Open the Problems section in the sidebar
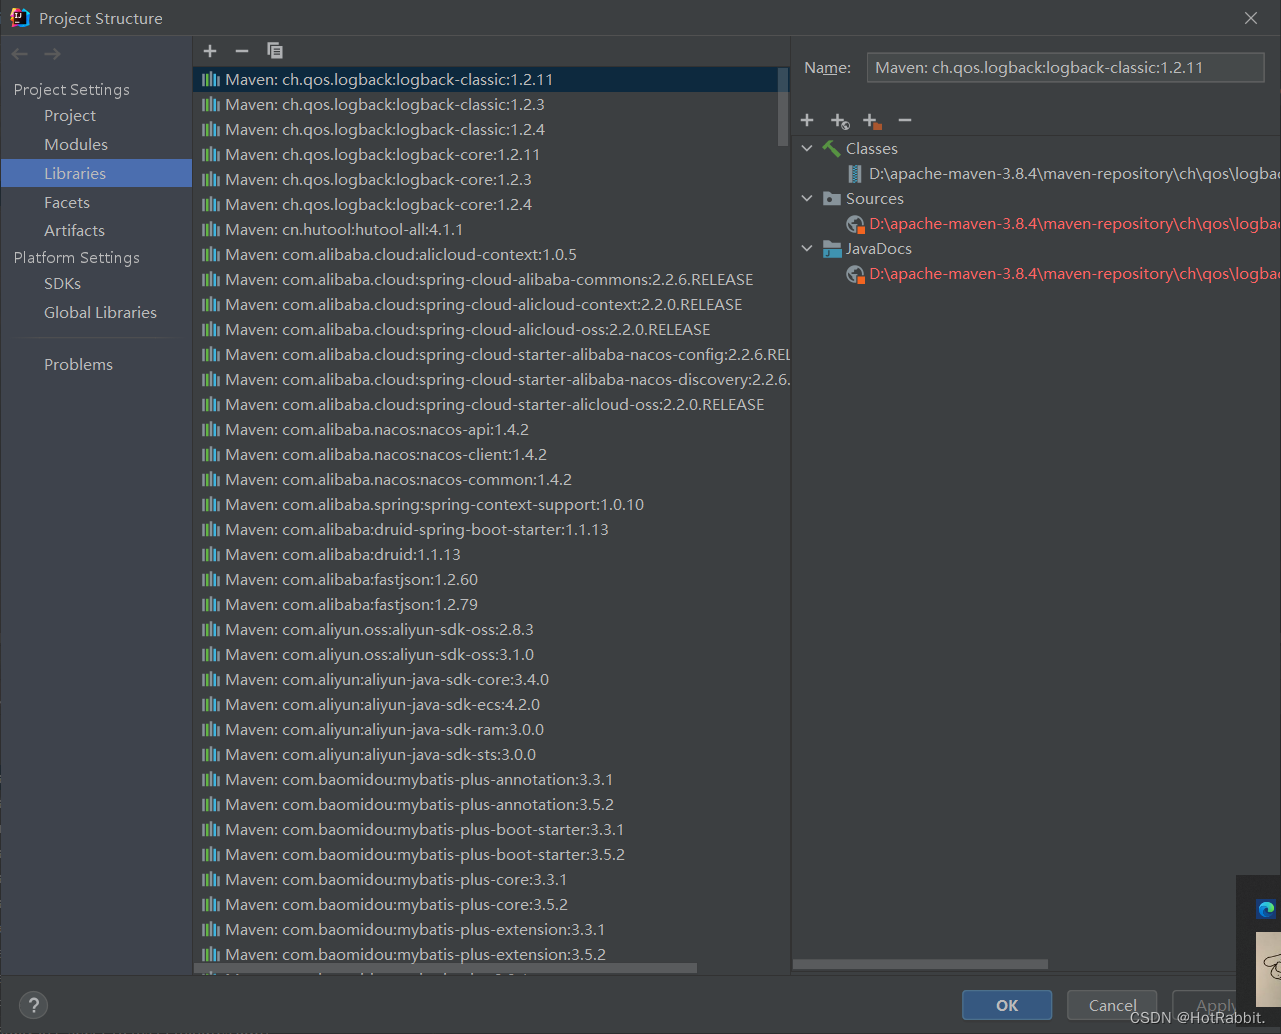Viewport: 1281px width, 1034px height. tap(78, 364)
